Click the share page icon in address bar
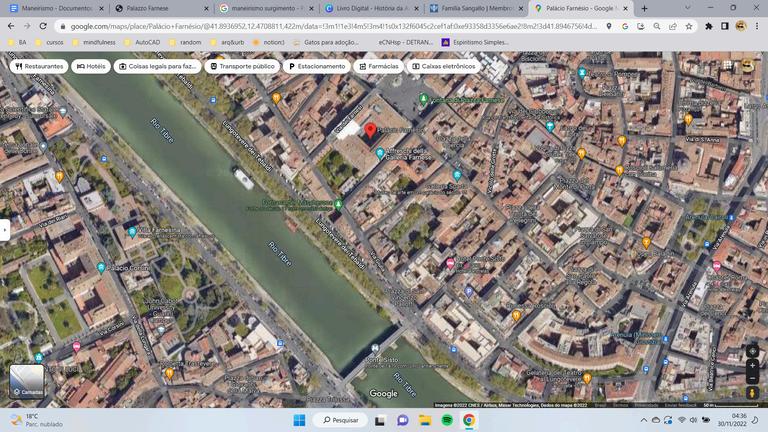Image resolution: width=768 pixels, height=432 pixels. [673, 26]
